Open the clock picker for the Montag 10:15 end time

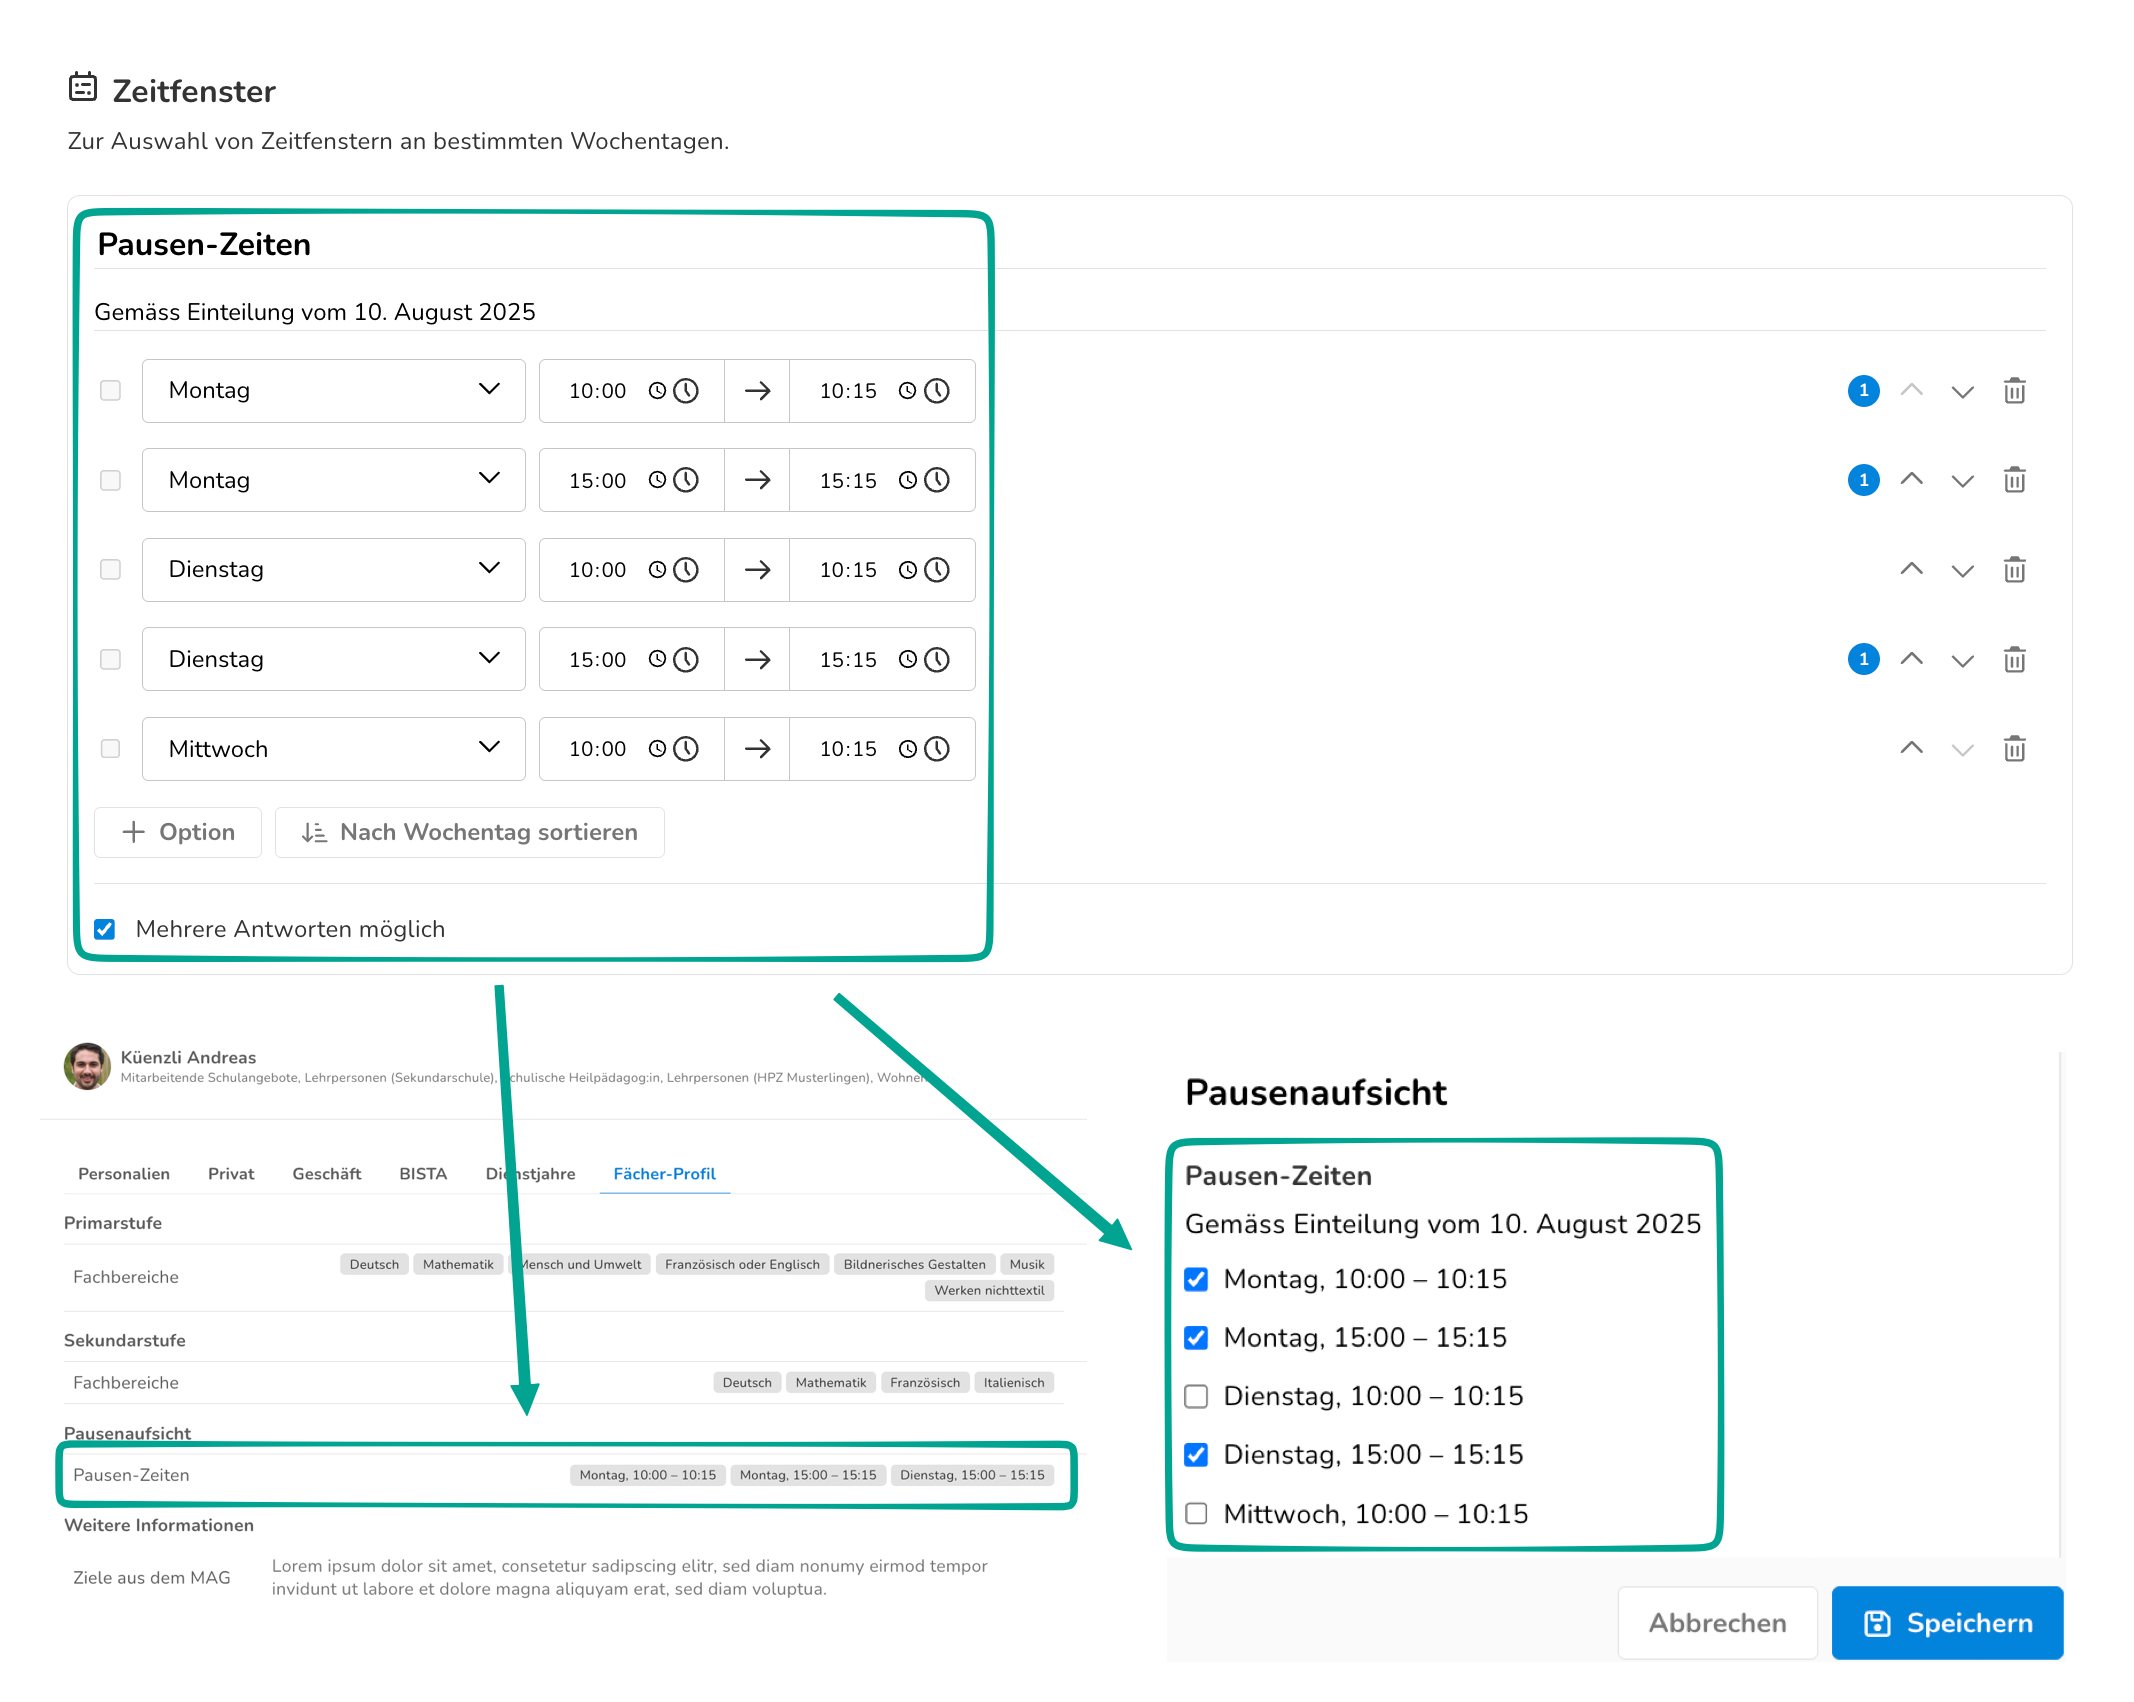pos(936,391)
